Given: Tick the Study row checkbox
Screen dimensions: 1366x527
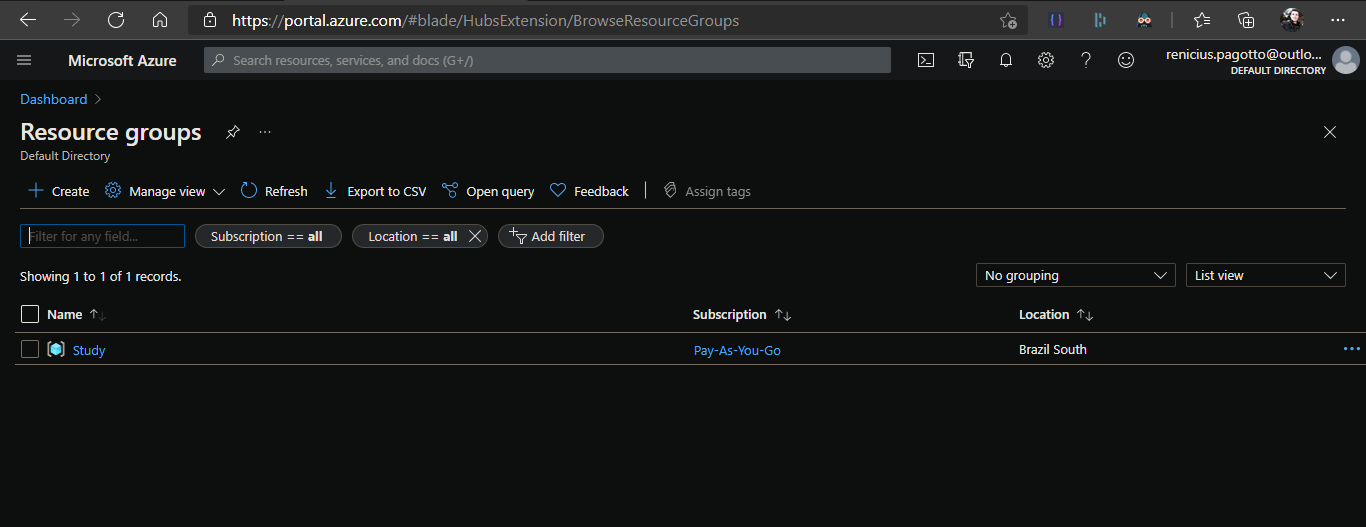Looking at the screenshot, I should (x=30, y=349).
